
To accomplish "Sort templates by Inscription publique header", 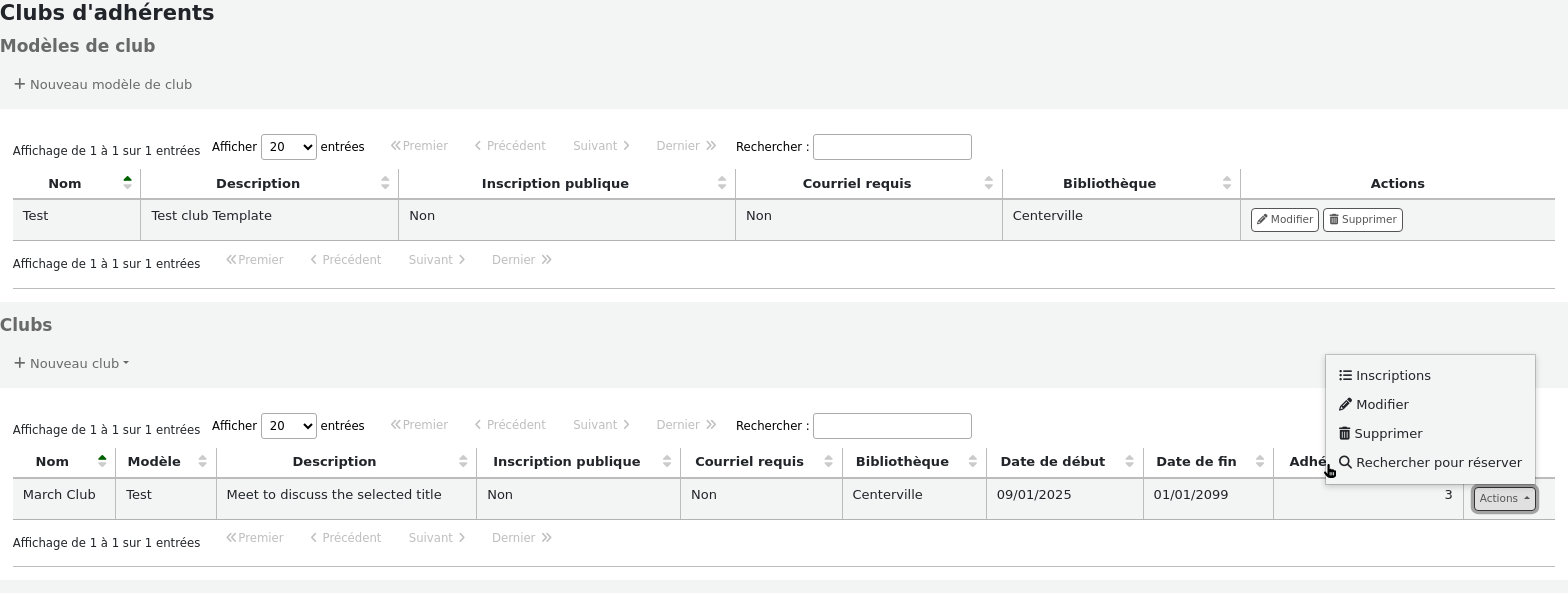I will pos(555,183).
